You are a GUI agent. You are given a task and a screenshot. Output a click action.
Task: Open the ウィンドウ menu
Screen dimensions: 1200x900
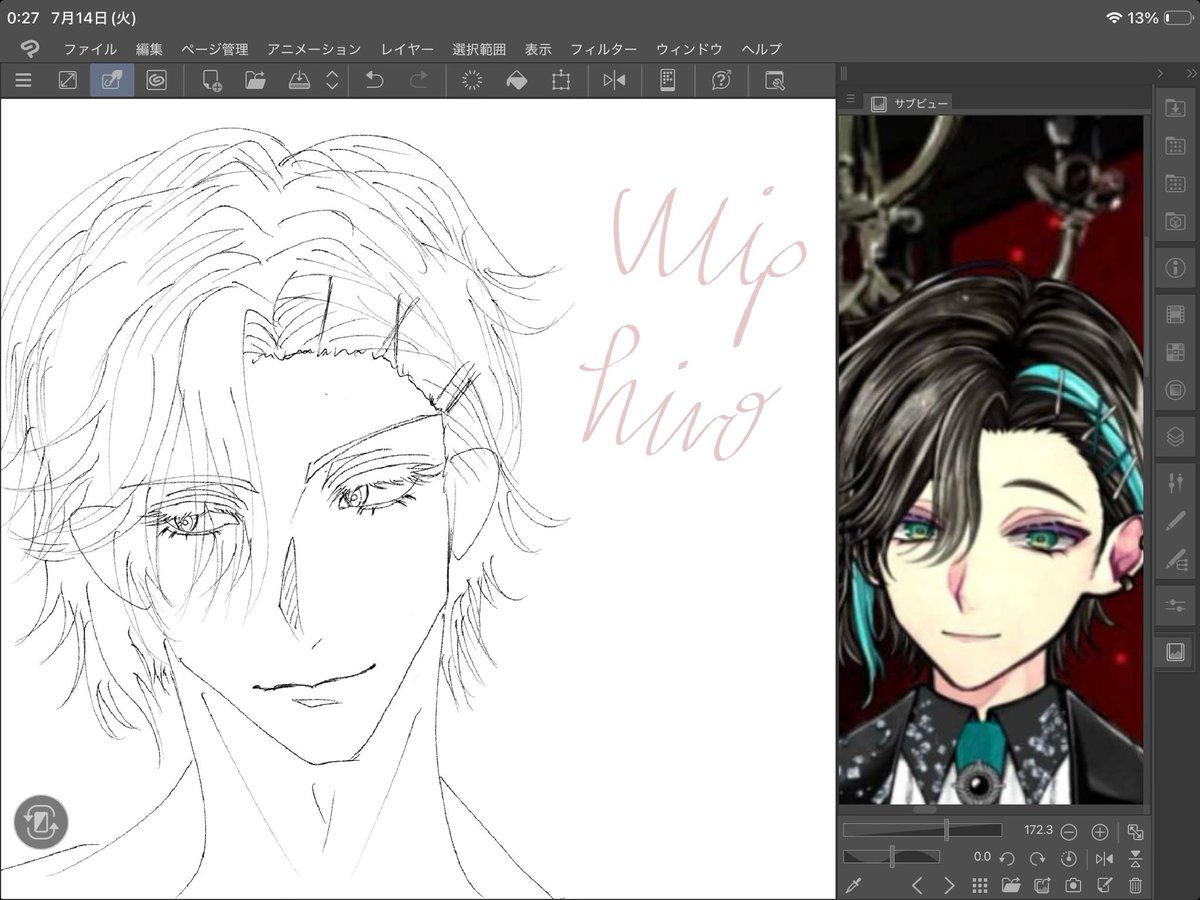pyautogui.click(x=689, y=49)
